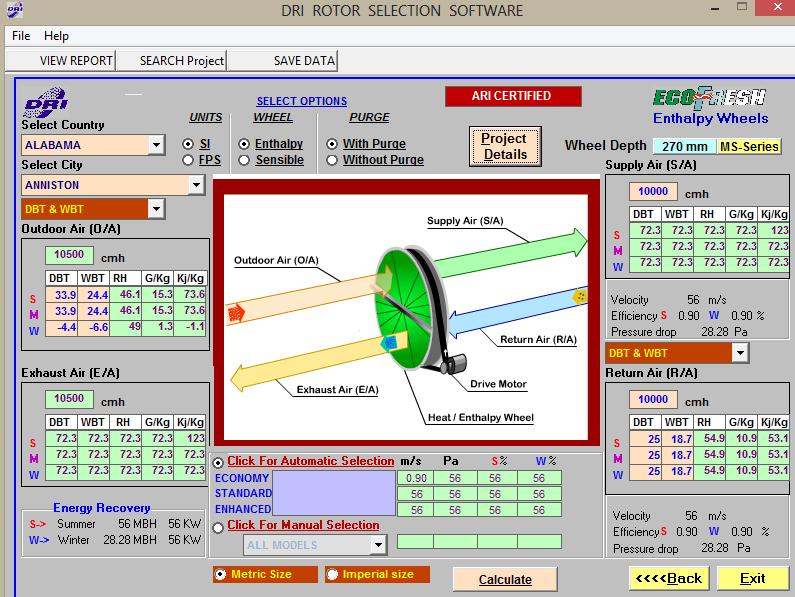Minimize the DRI Rotor Selection window
The image size is (795, 597).
pyautogui.click(x=715, y=9)
